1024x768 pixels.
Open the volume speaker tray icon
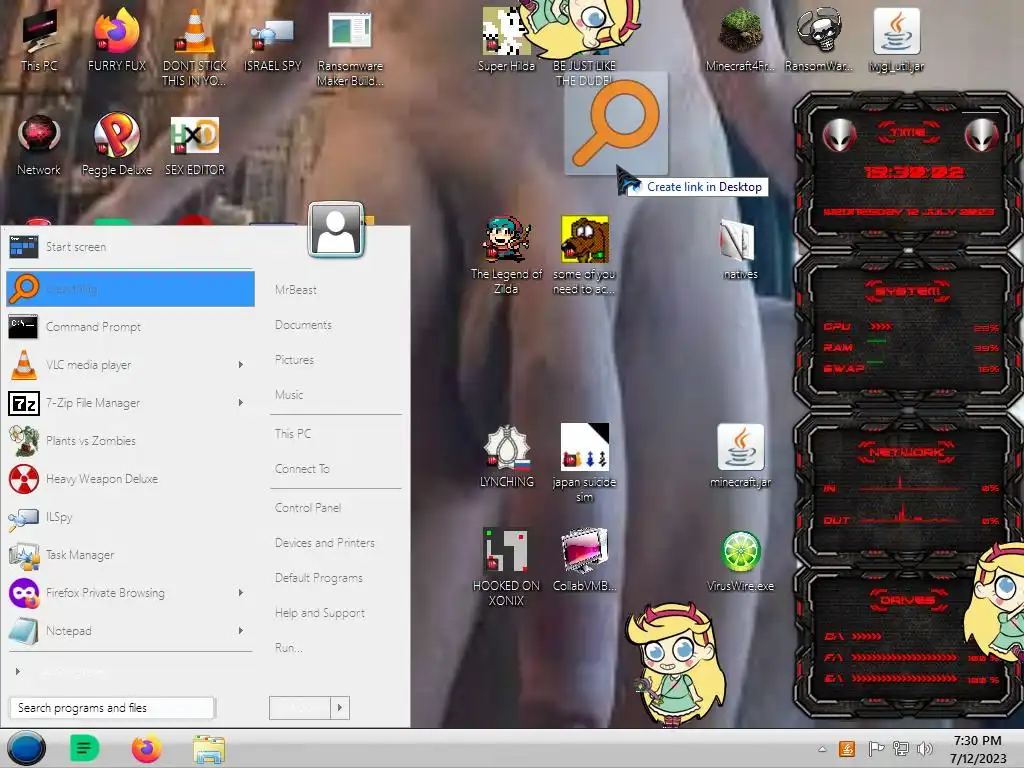click(924, 748)
